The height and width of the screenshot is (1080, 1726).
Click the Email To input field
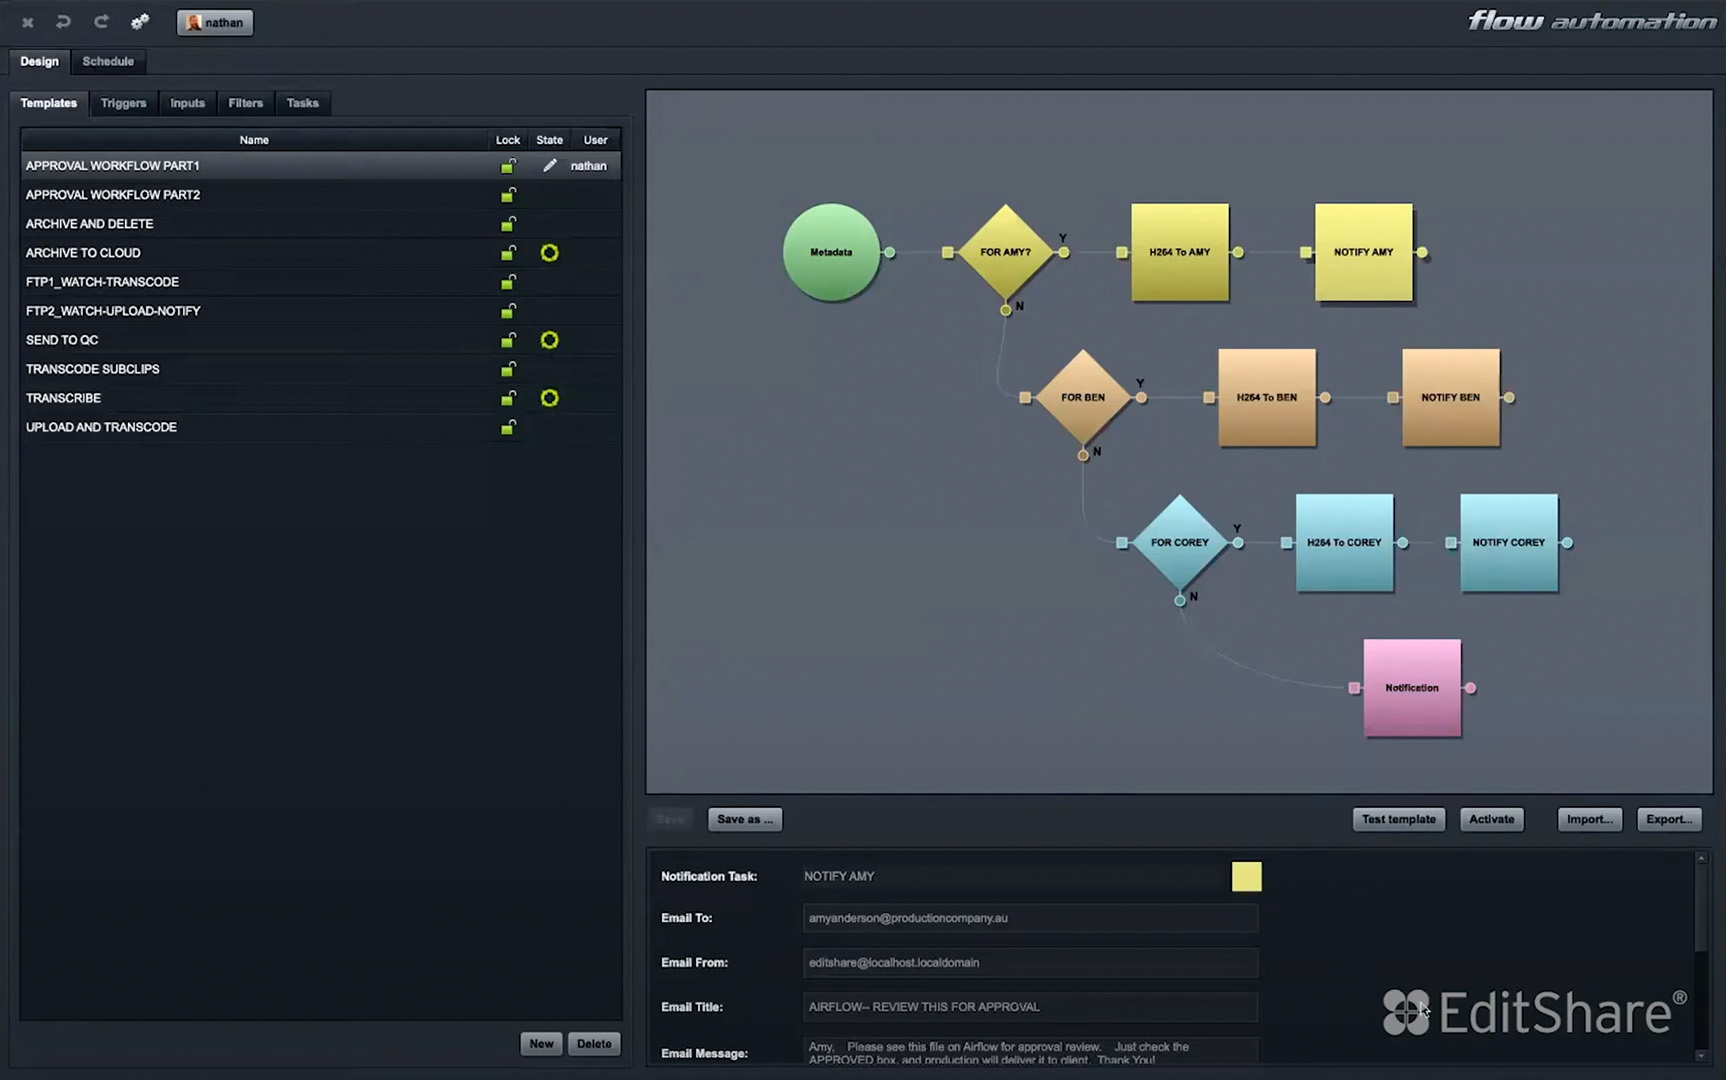pyautogui.click(x=1029, y=918)
